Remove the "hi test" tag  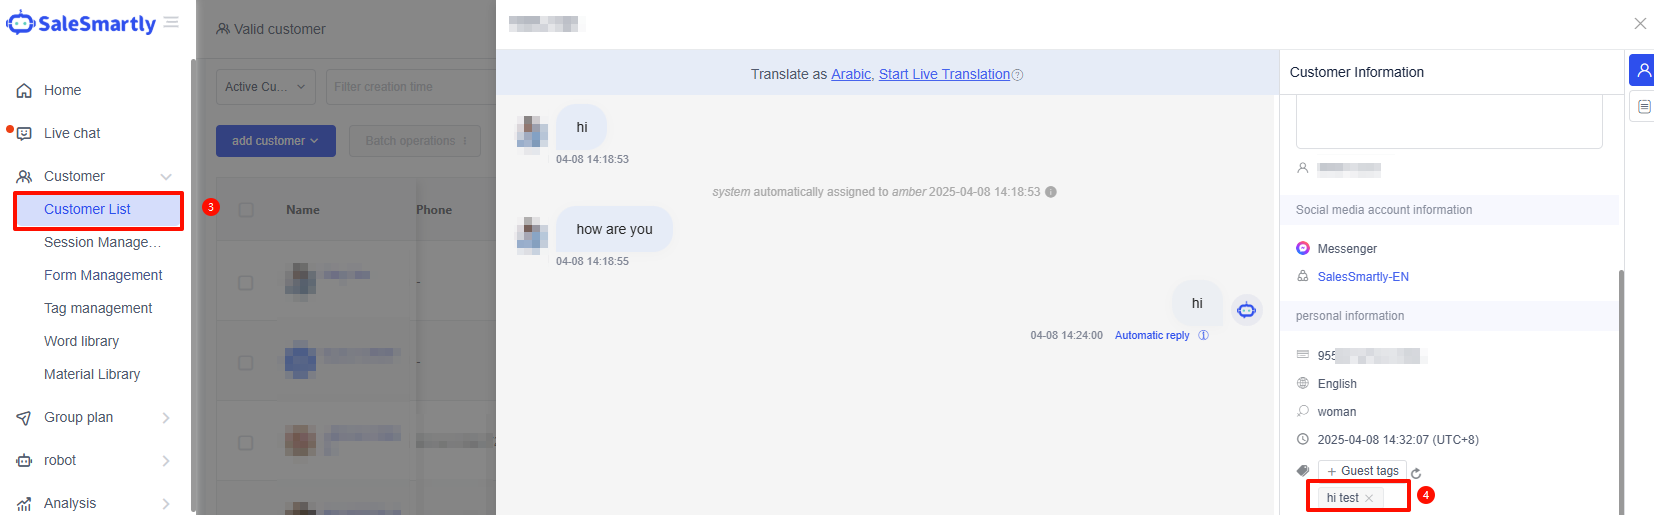coord(1369,498)
